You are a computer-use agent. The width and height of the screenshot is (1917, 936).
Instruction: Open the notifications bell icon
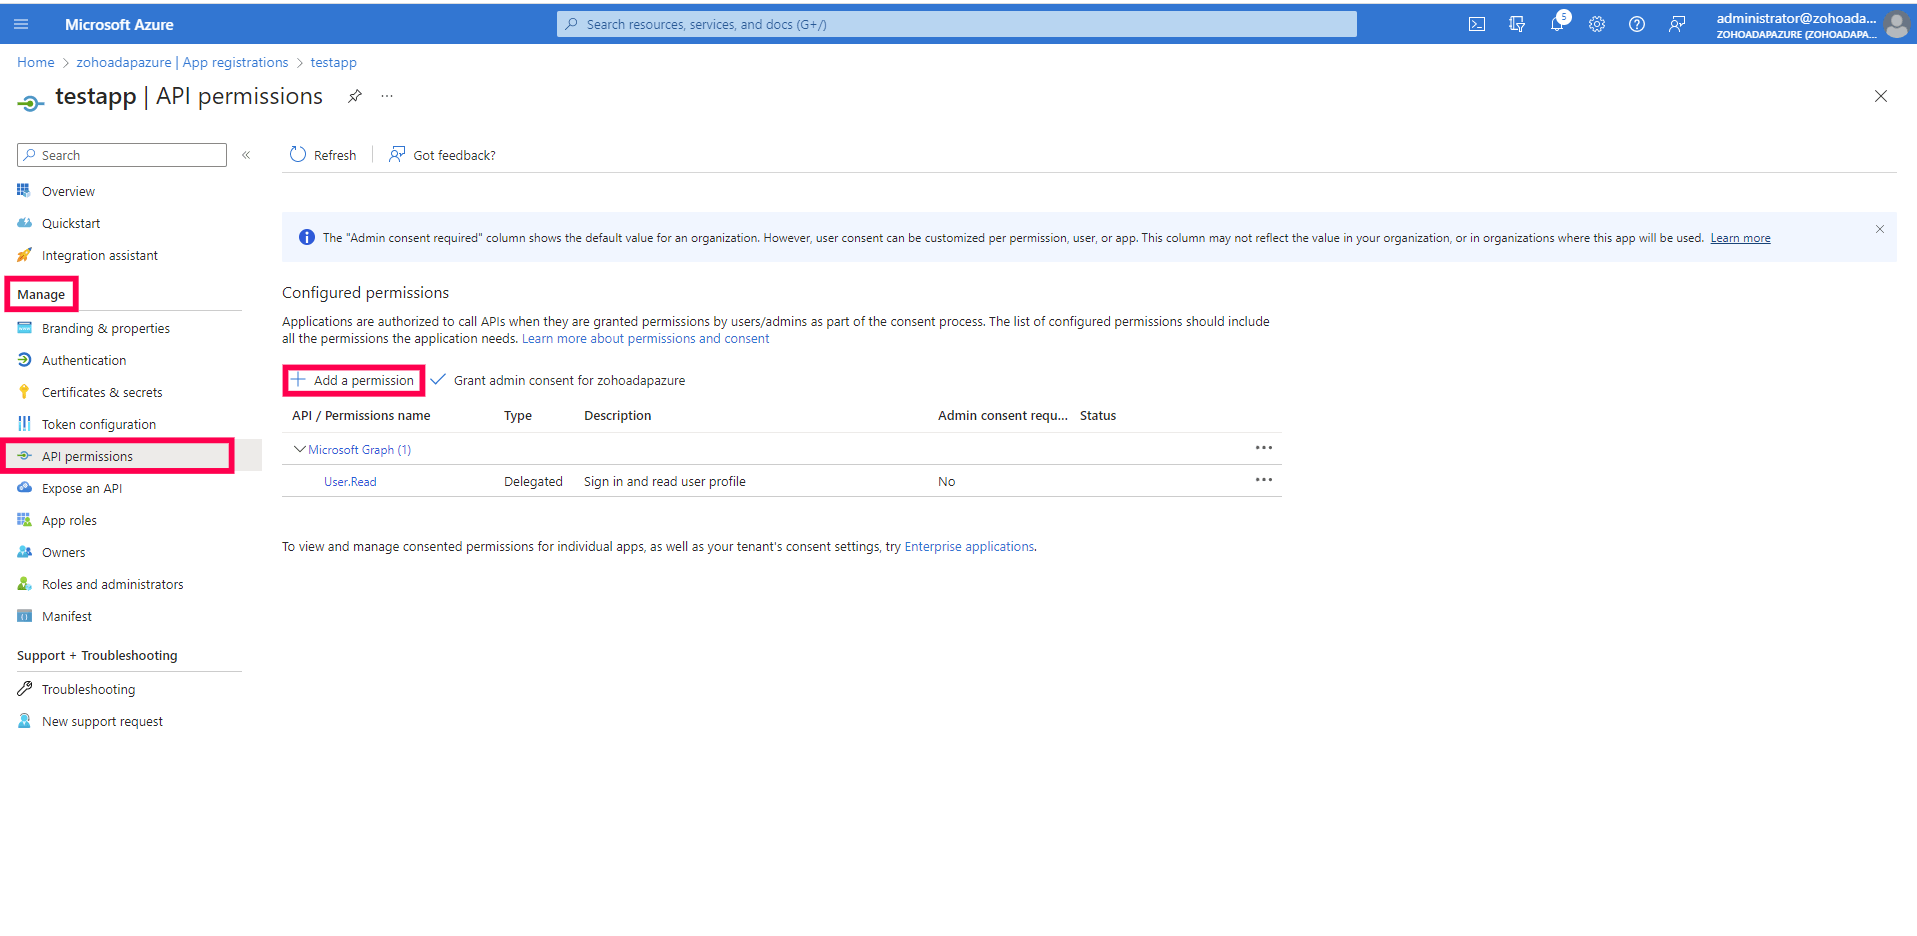1557,23
